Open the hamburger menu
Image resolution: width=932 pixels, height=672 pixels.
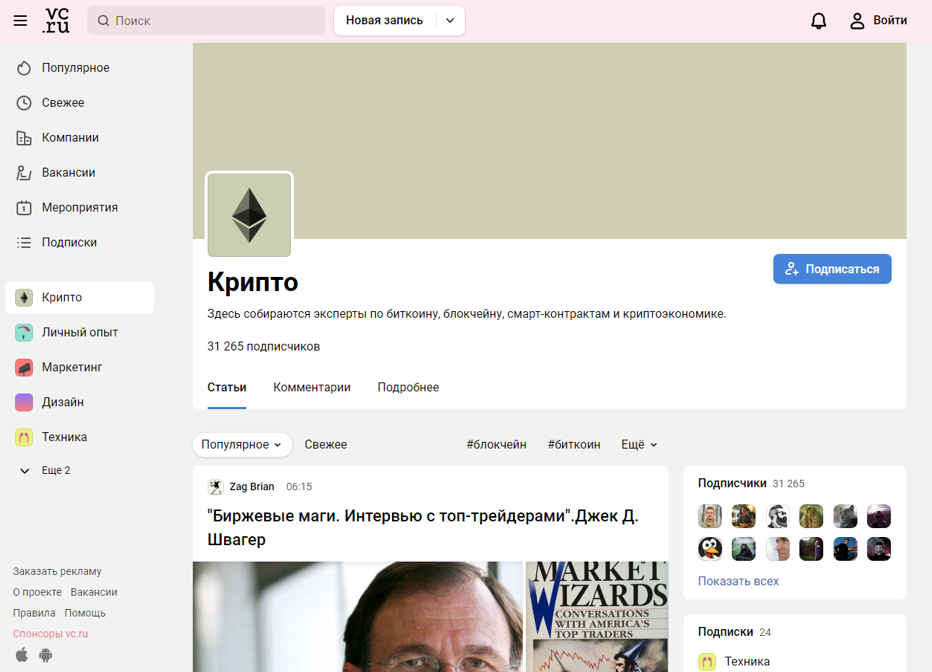(20, 21)
